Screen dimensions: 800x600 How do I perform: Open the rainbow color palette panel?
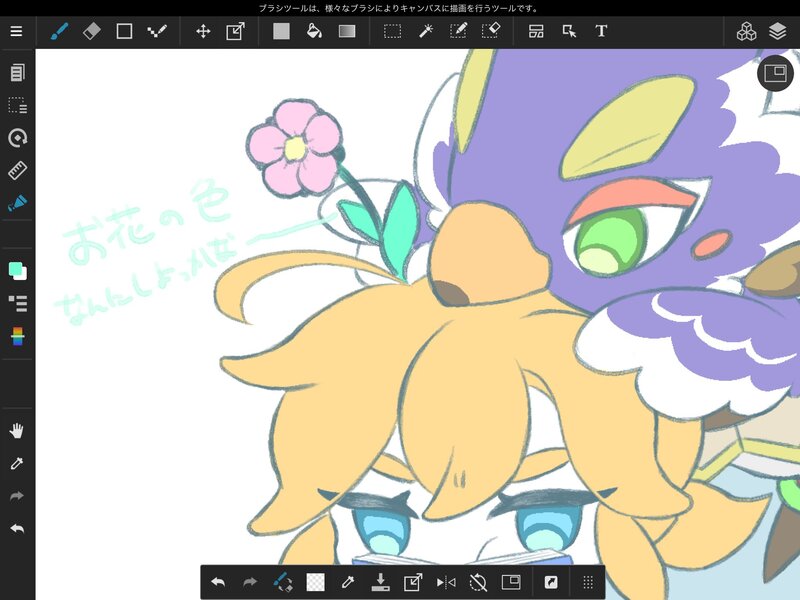17,336
